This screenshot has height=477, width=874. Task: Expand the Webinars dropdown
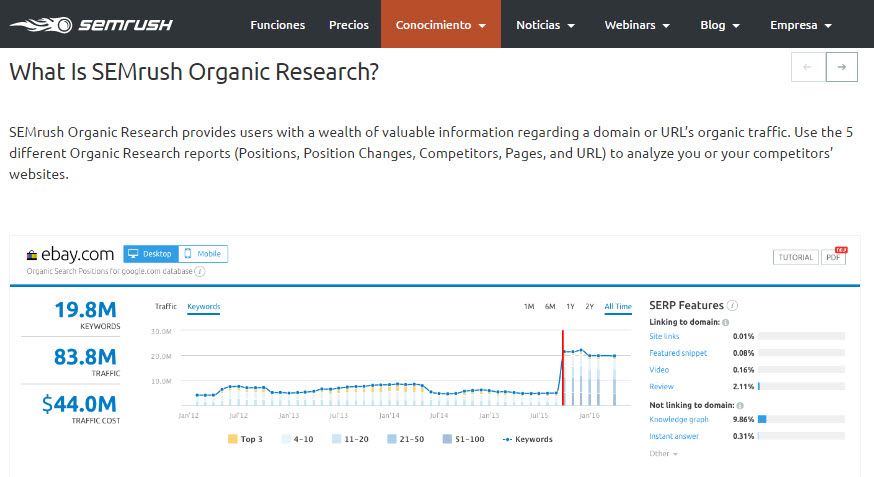637,25
